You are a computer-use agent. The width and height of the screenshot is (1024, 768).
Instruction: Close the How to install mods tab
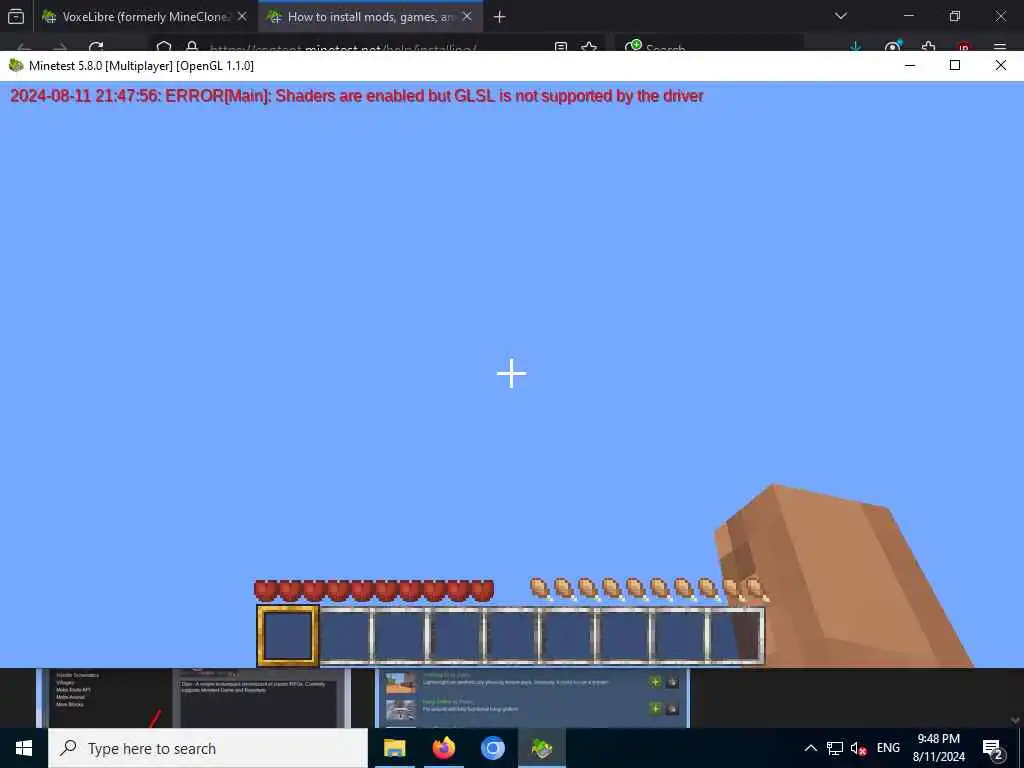tap(467, 17)
